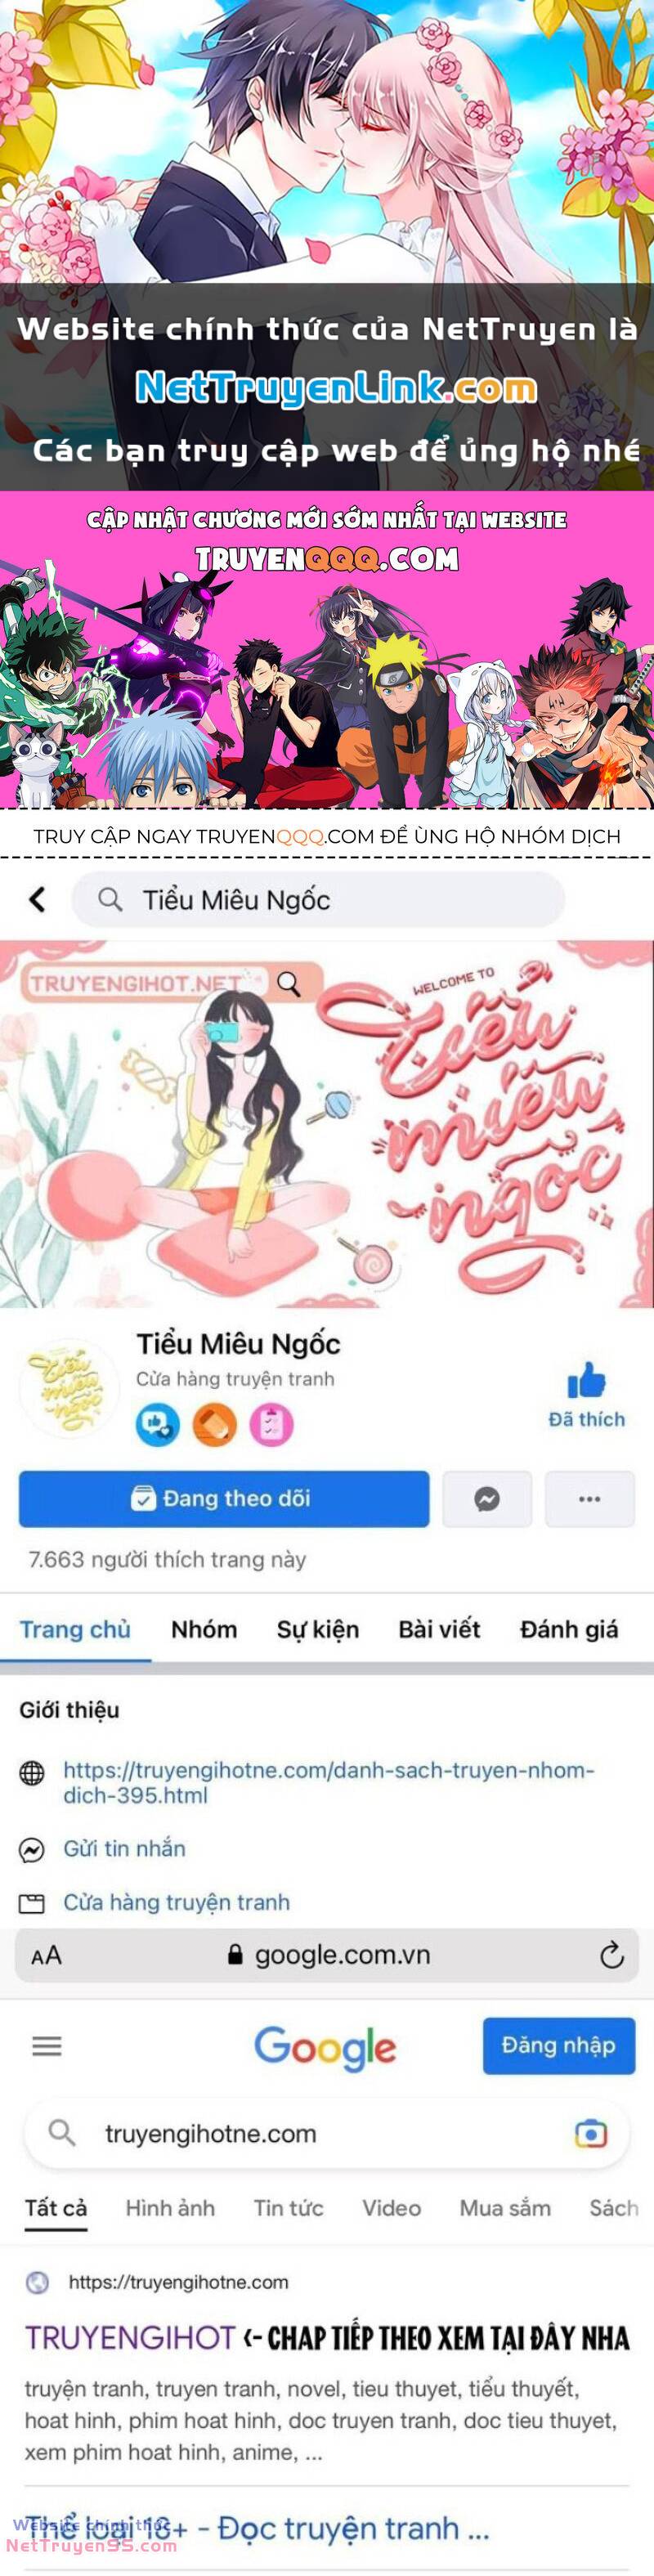The height and width of the screenshot is (2576, 654).
Task: Click the magnifier icon in Facebook search field
Action: (x=110, y=900)
